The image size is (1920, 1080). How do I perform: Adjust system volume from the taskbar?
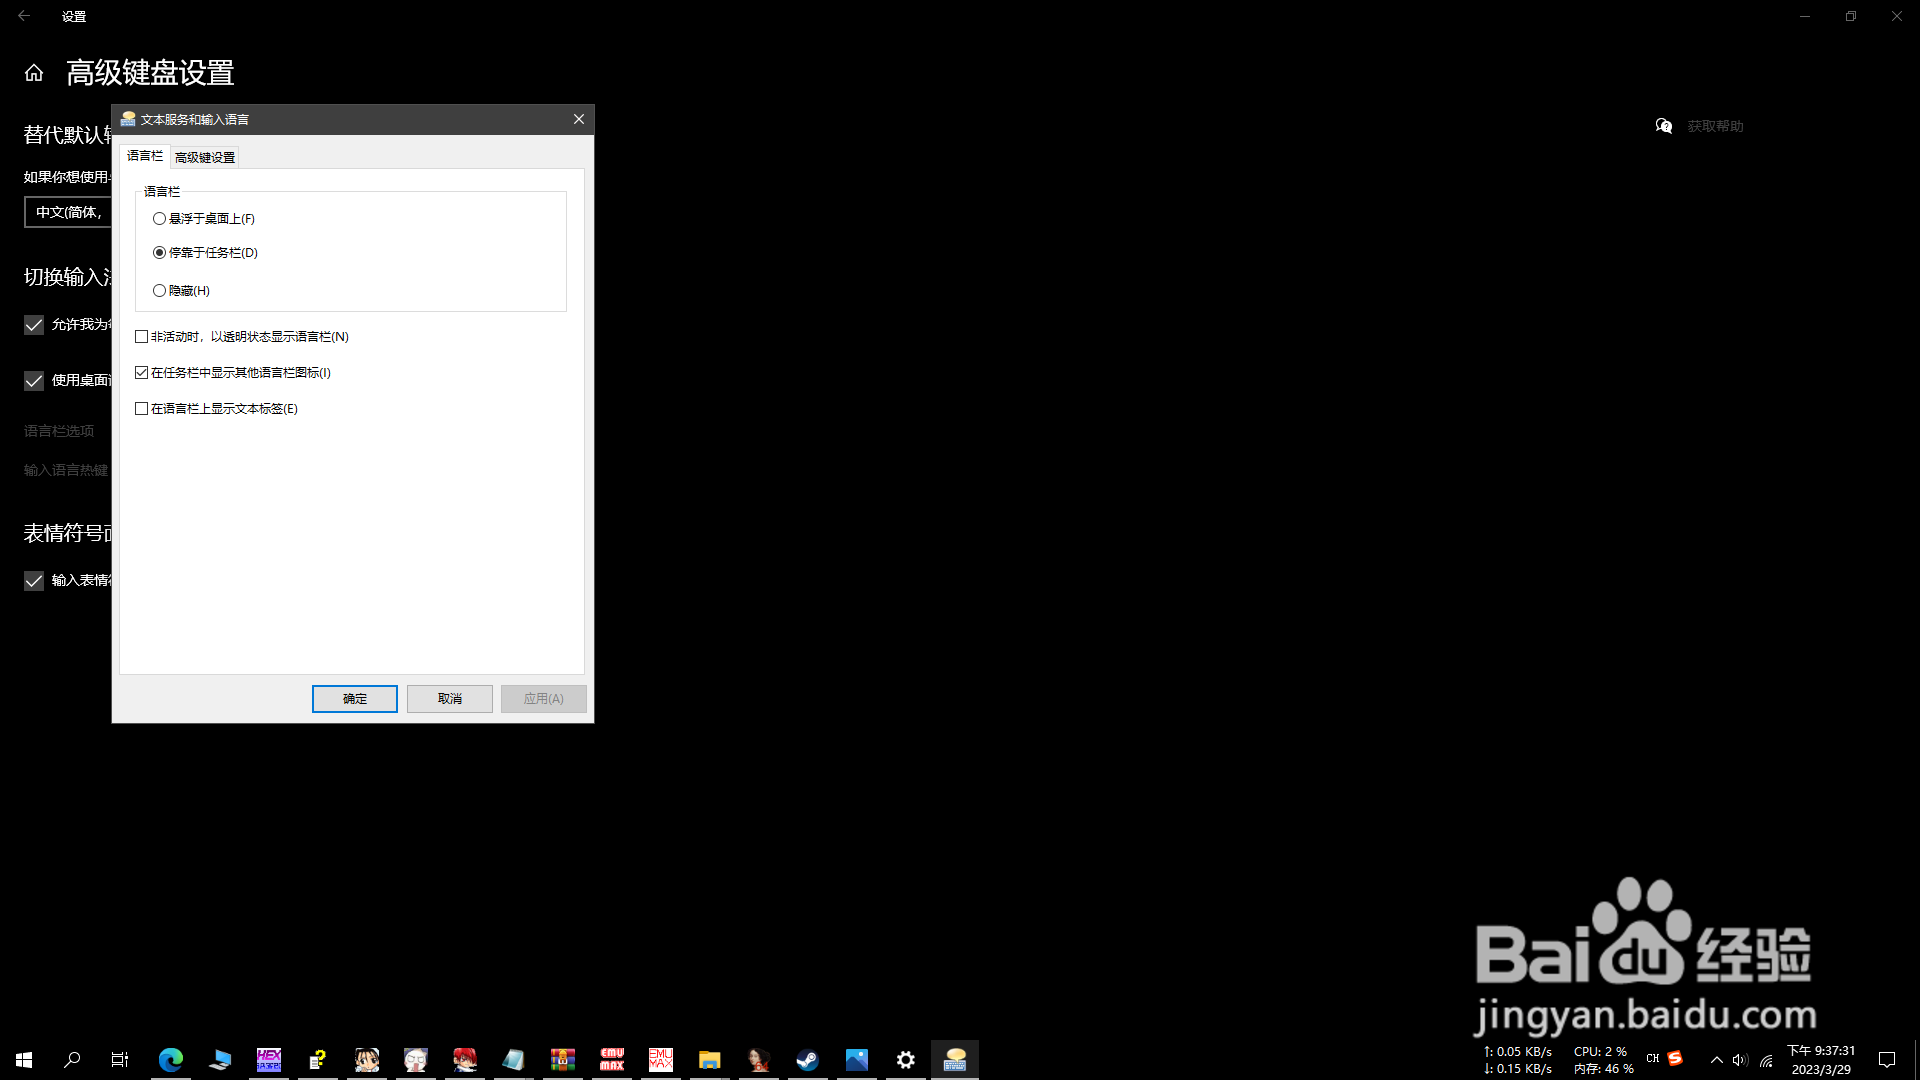[1740, 1059]
